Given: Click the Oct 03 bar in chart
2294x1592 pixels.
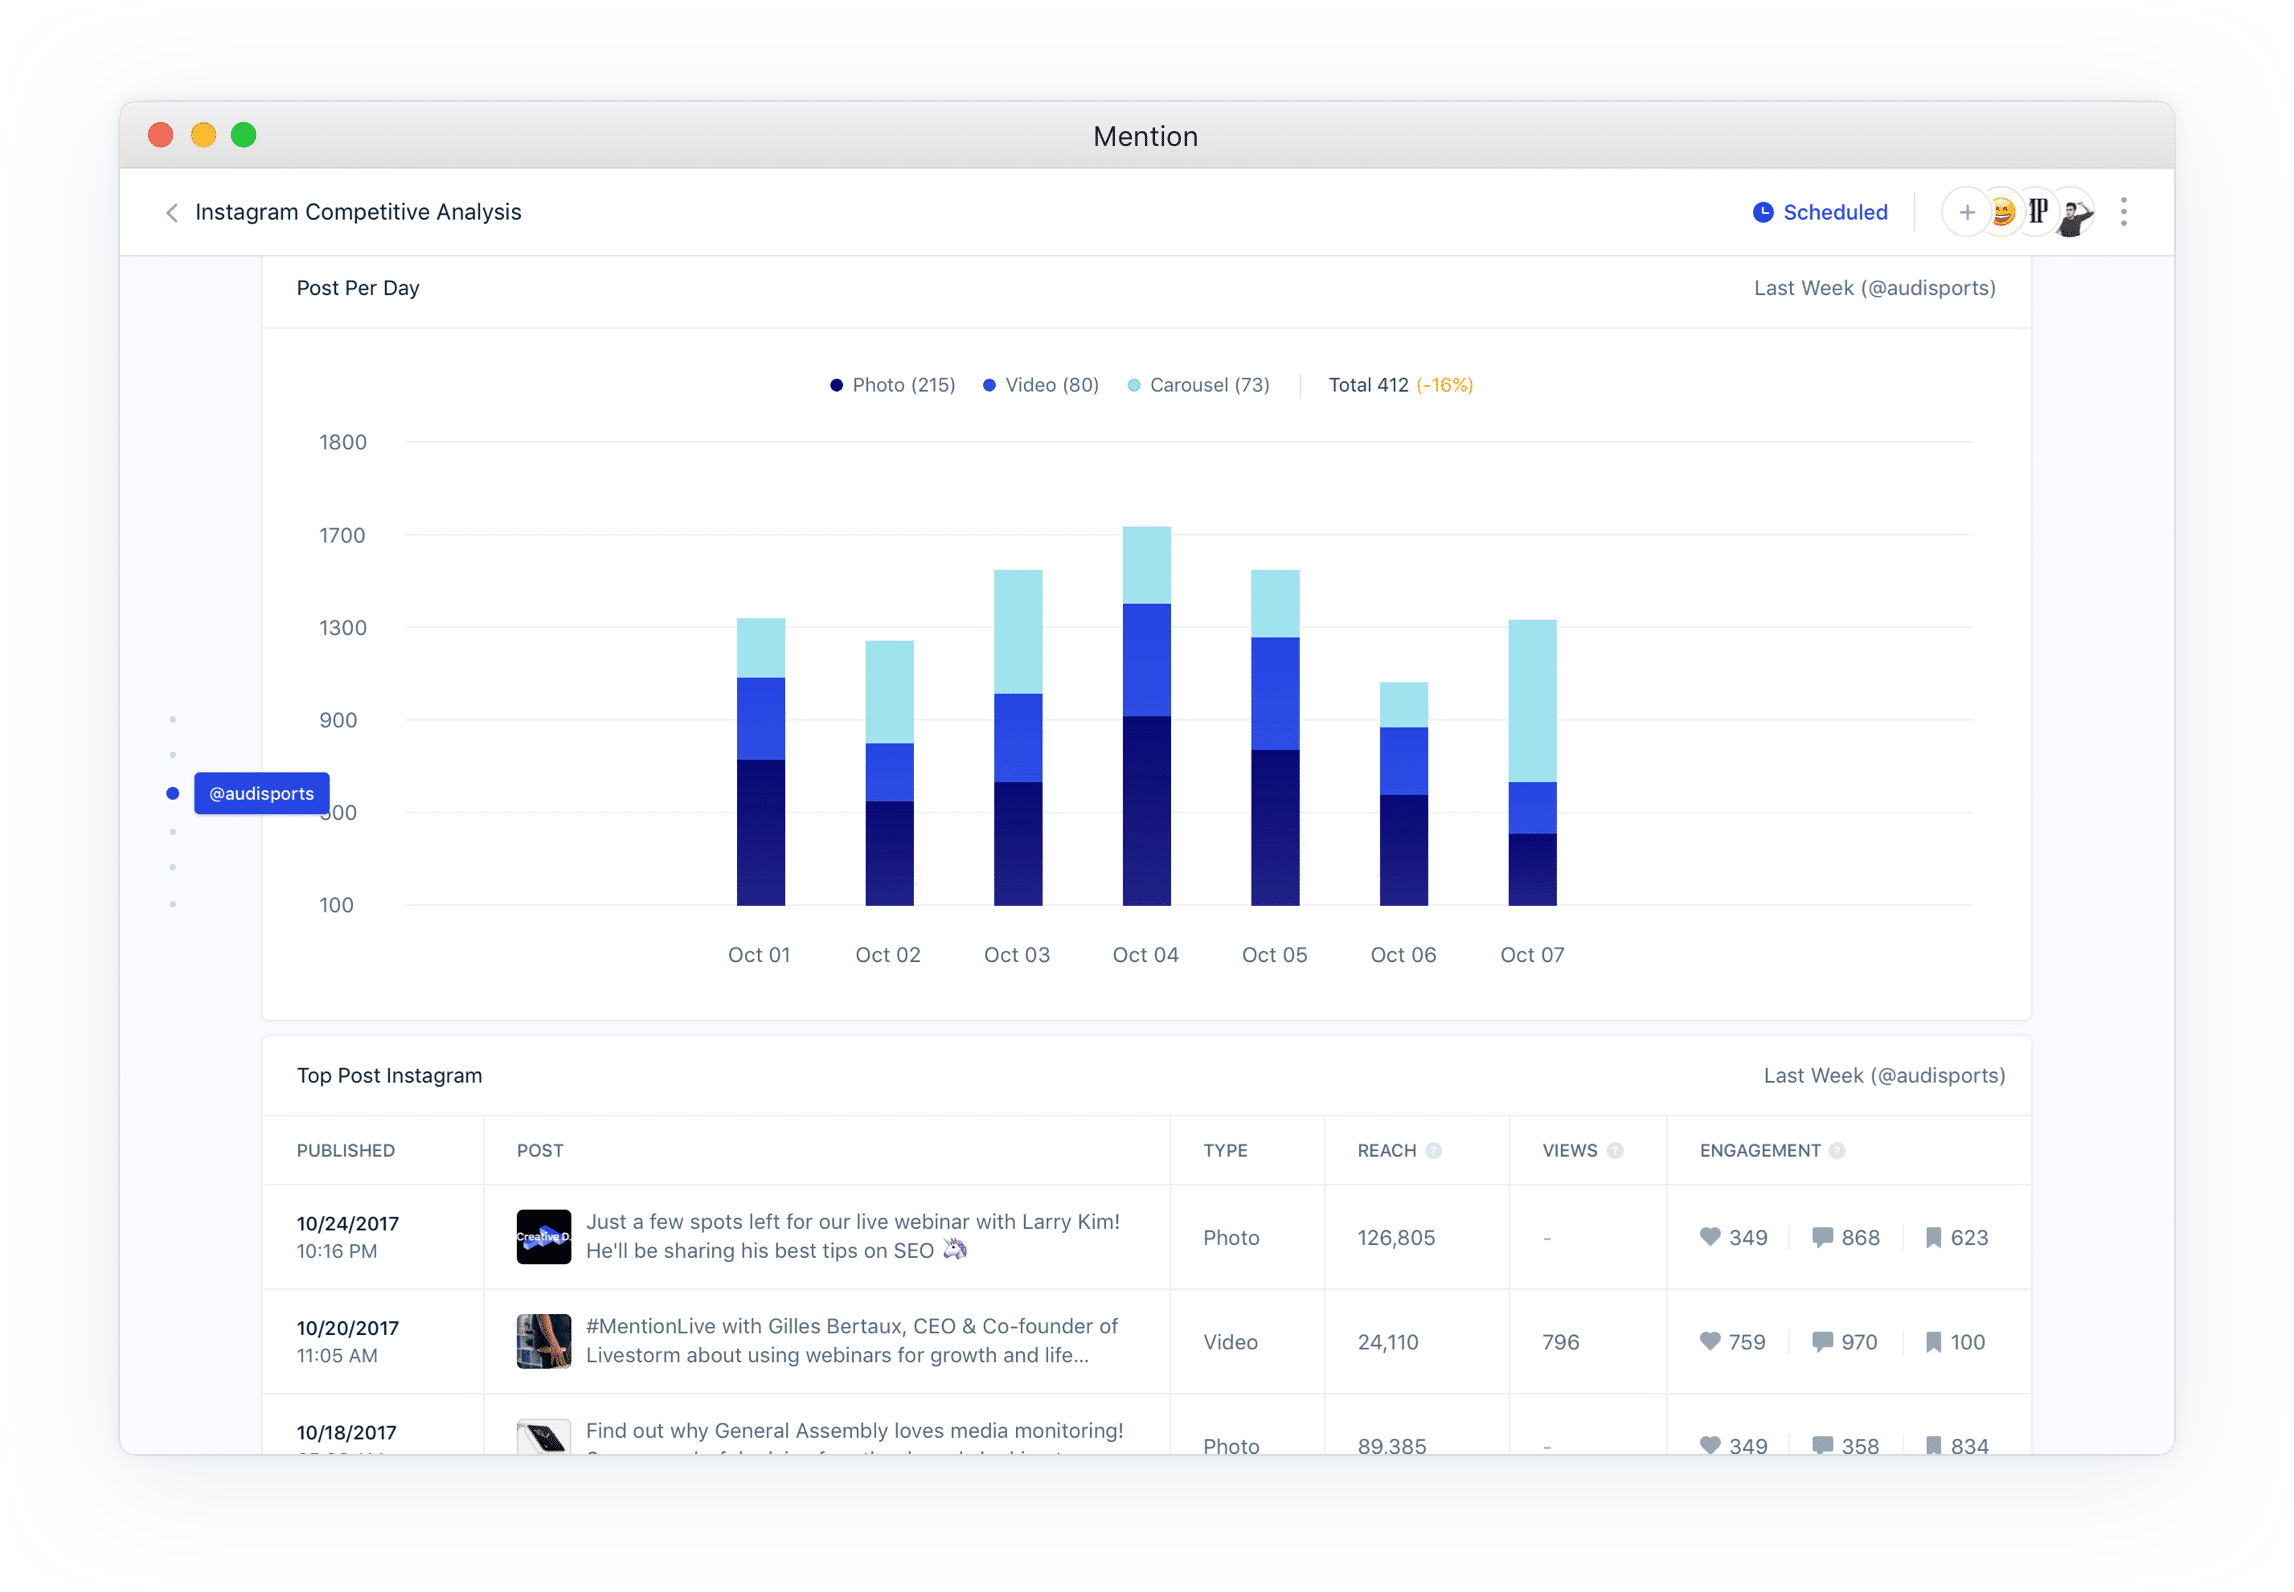Looking at the screenshot, I should tap(1018, 738).
